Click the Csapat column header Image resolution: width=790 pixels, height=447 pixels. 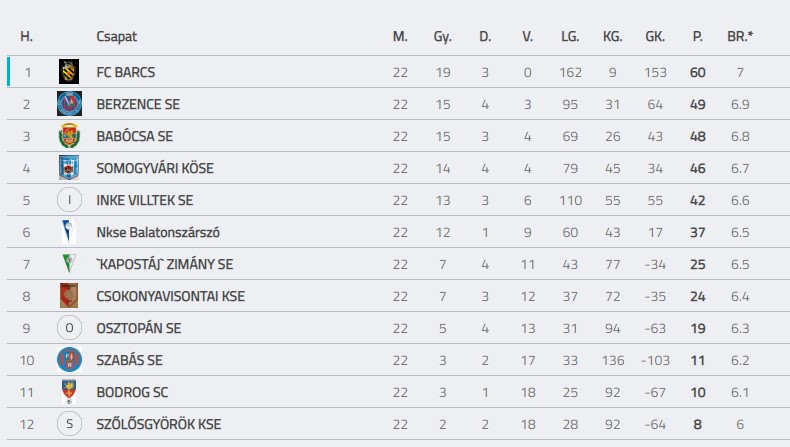[117, 37]
